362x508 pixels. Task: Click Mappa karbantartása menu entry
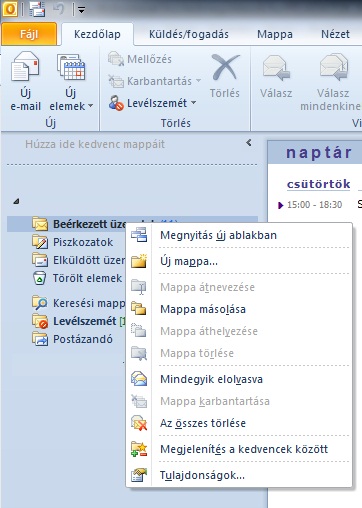(239, 401)
